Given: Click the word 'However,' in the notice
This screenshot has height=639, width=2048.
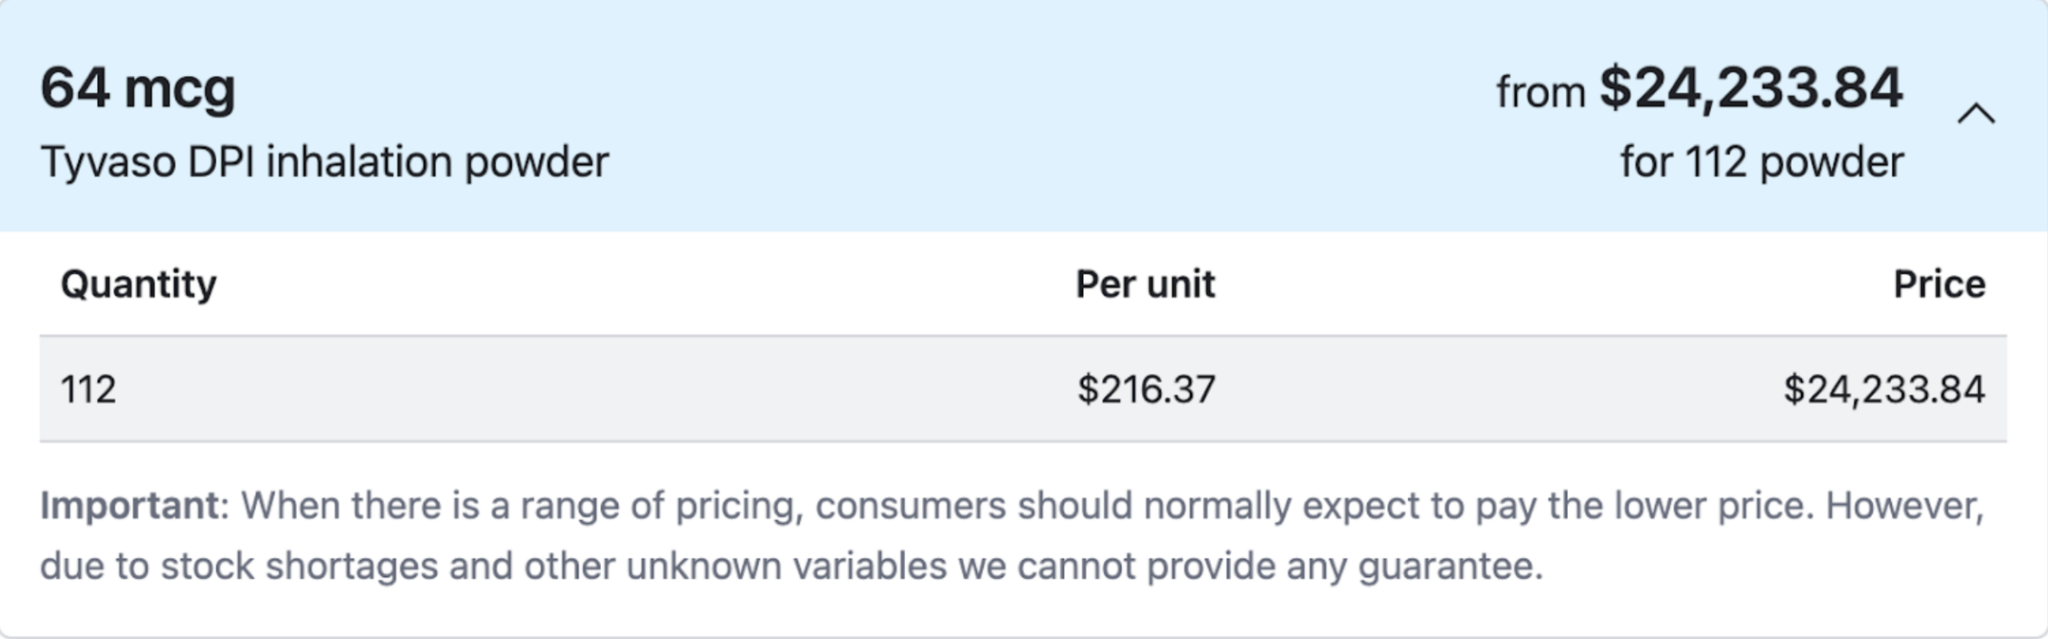Looking at the screenshot, I should pos(1904,506).
